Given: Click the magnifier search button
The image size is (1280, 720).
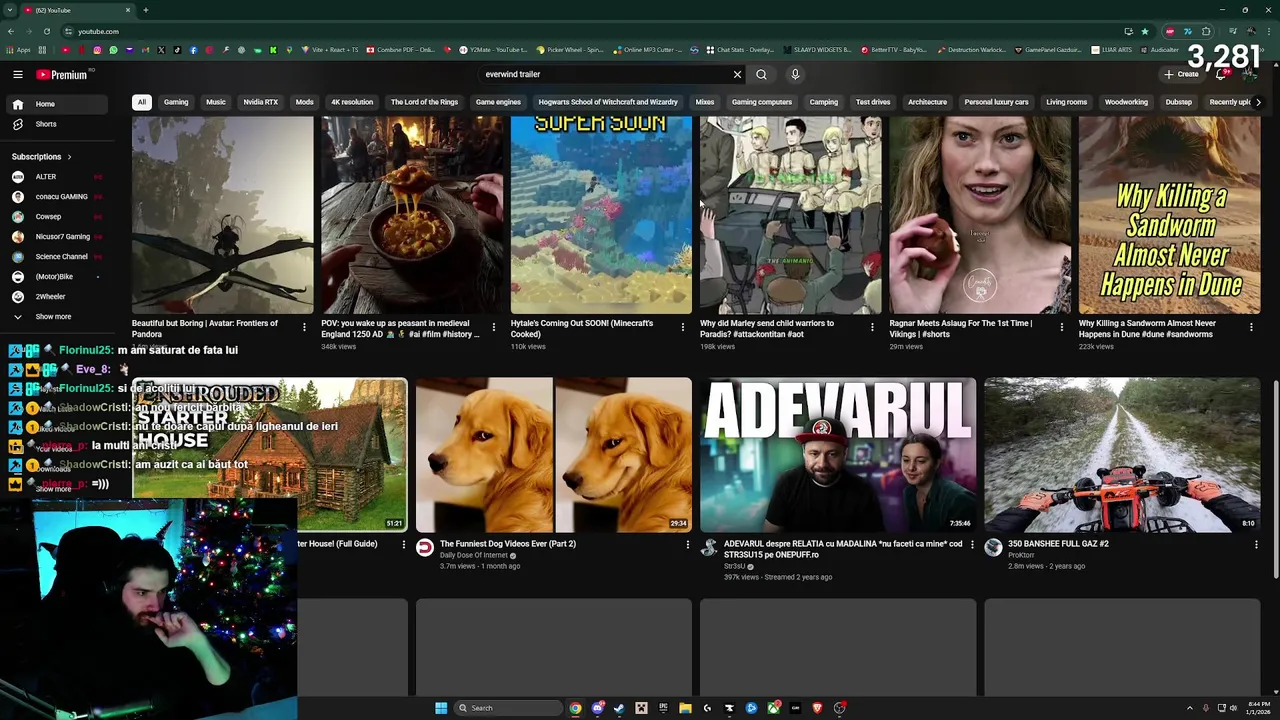Looking at the screenshot, I should tap(761, 74).
